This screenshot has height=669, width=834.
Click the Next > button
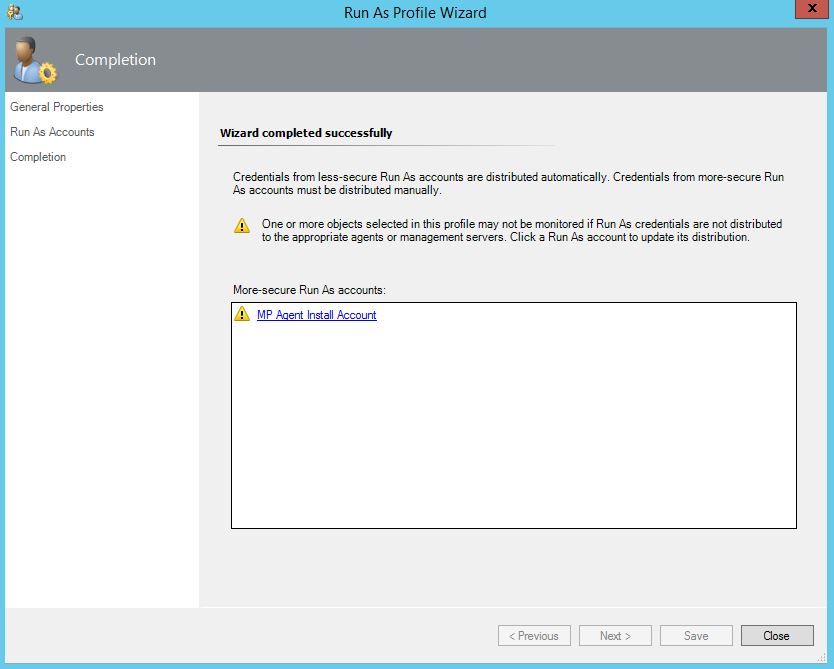pos(615,636)
